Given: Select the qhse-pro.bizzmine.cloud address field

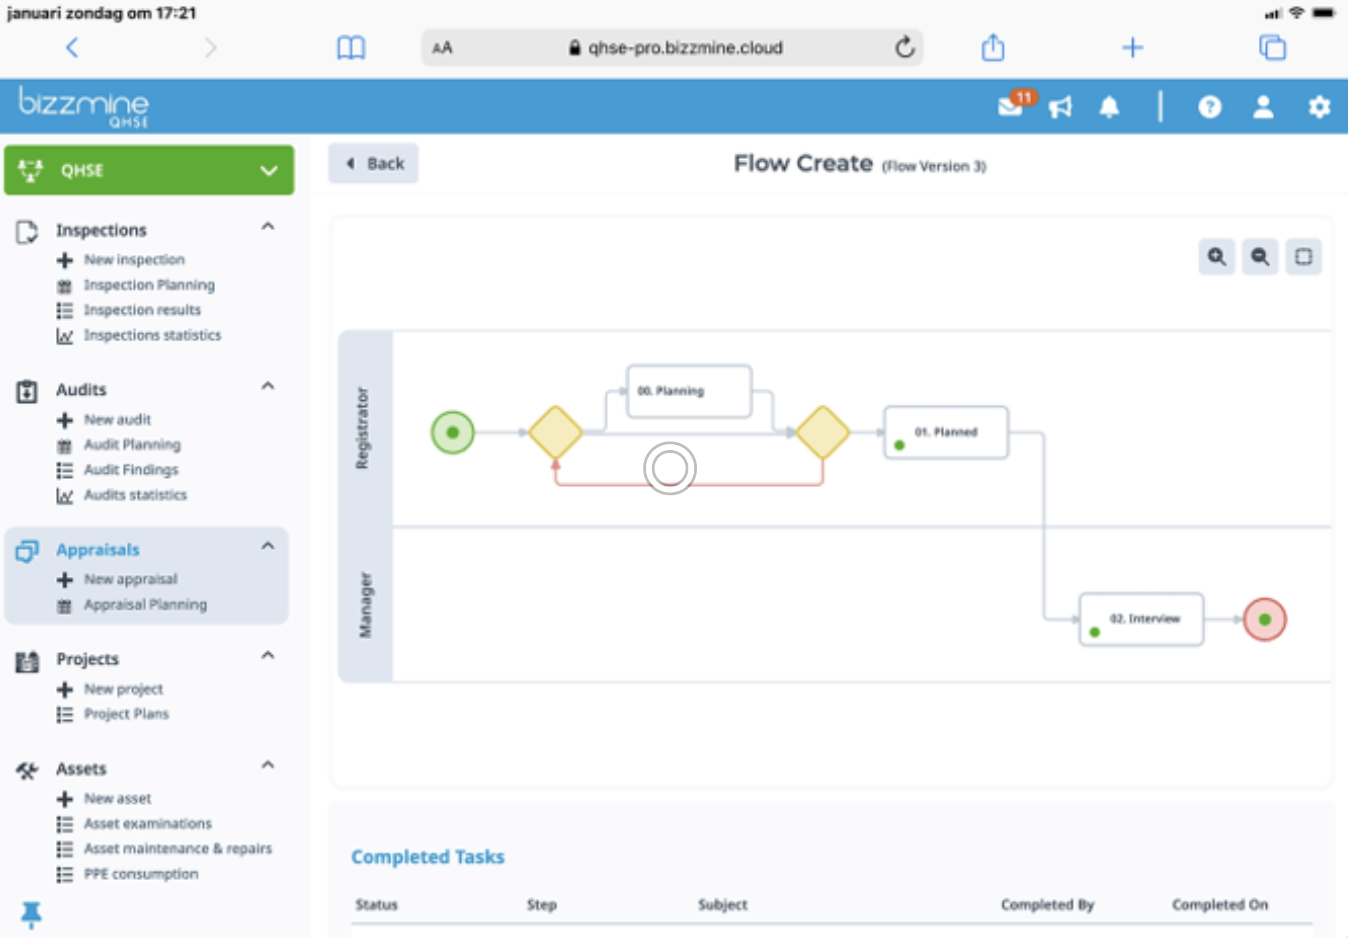Looking at the screenshot, I should [672, 47].
